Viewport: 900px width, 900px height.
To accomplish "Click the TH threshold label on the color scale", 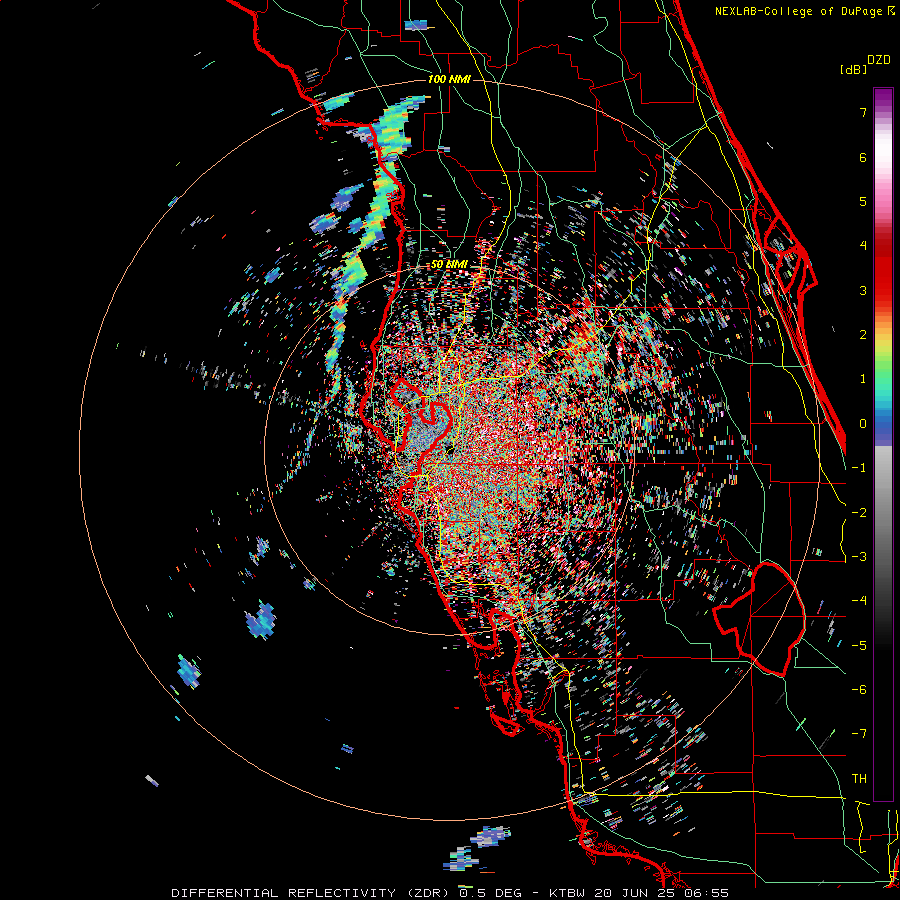I will 859,779.
